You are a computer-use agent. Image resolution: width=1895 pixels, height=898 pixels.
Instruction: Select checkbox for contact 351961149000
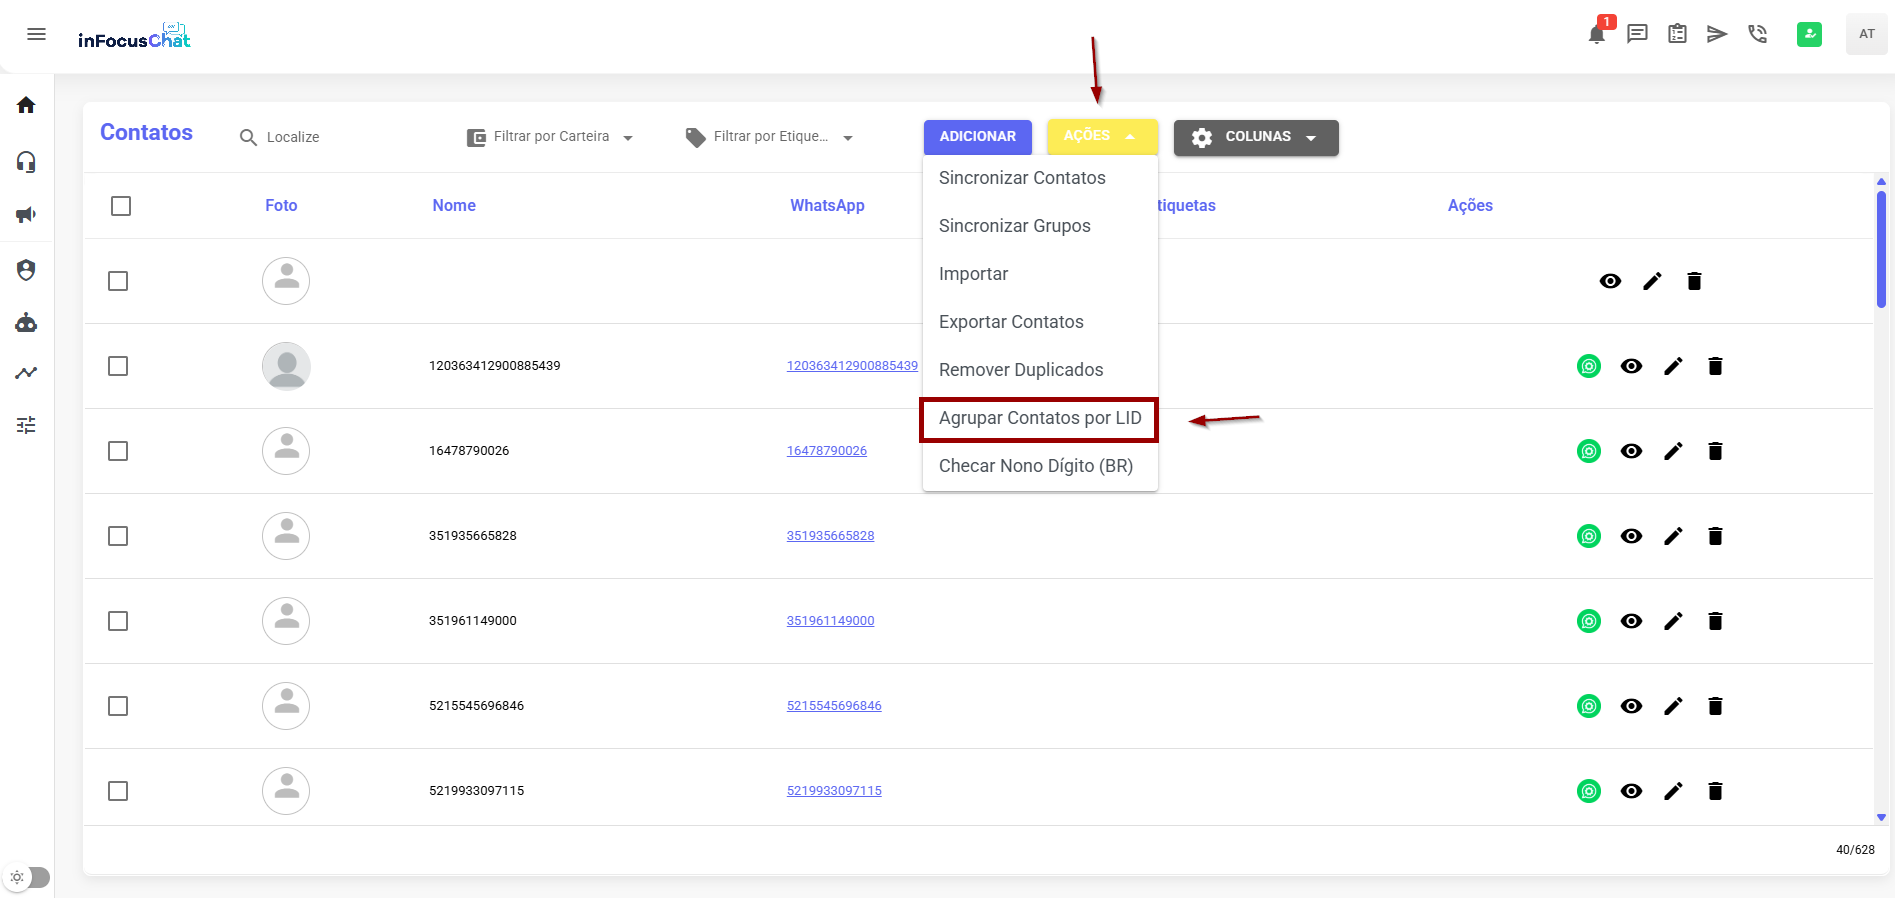coord(118,621)
